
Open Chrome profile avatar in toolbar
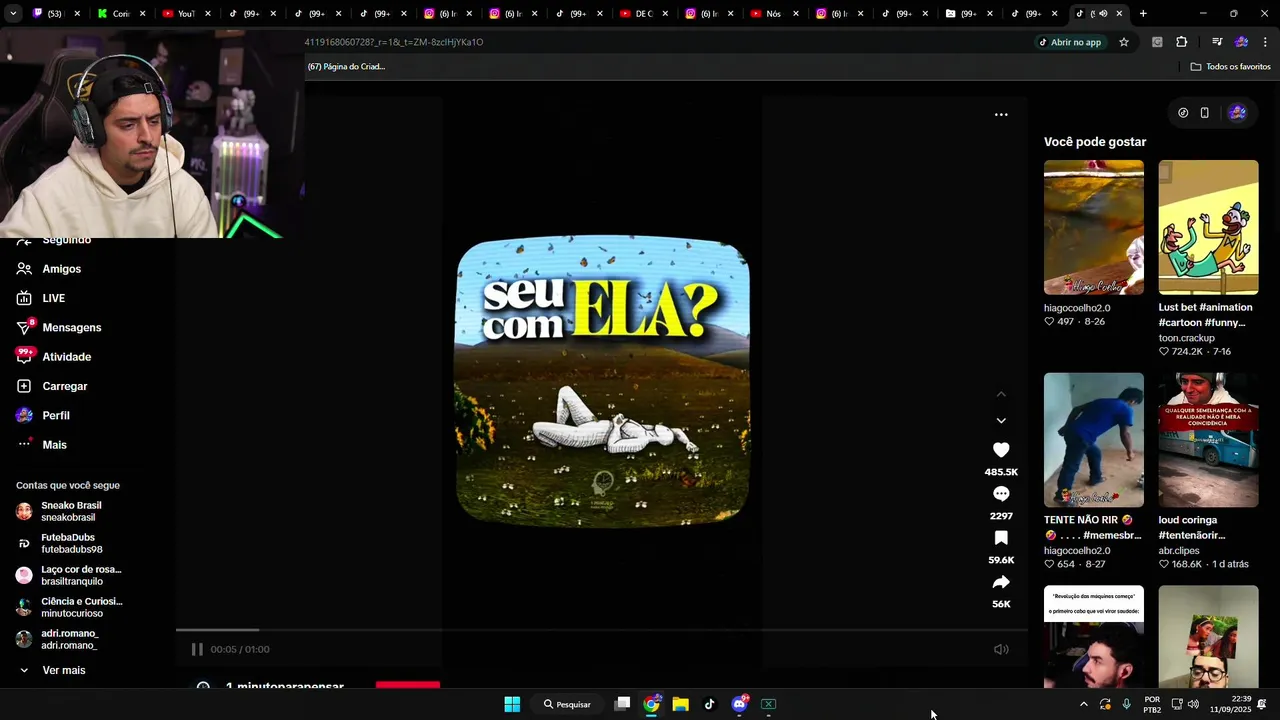1241,42
